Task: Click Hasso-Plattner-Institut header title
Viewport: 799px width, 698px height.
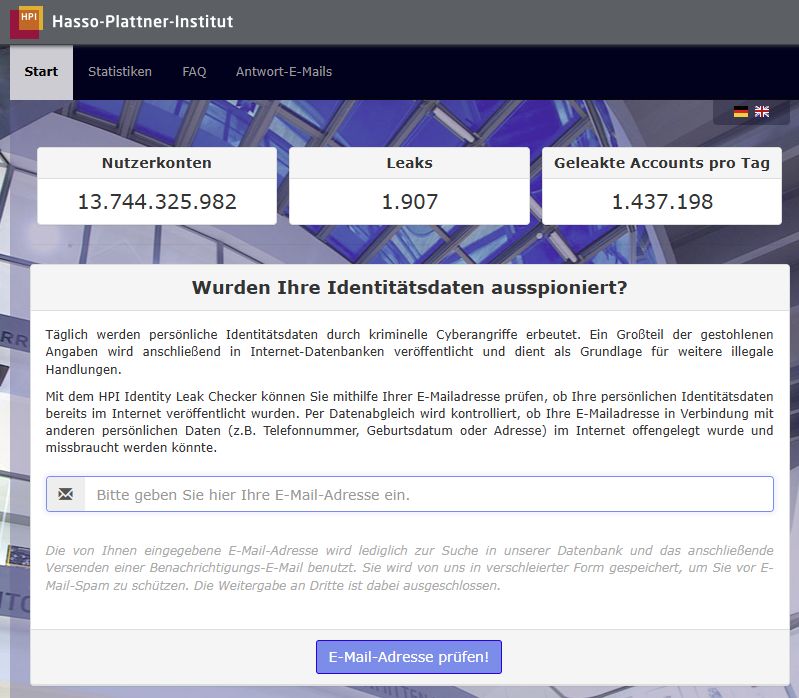Action: pos(143,21)
